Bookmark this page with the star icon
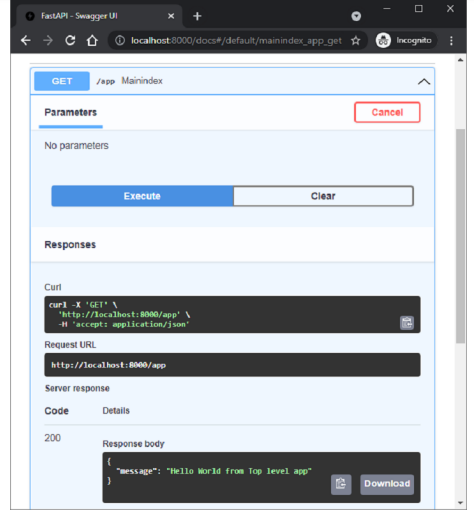This screenshot has width=474, height=516. coord(355,41)
